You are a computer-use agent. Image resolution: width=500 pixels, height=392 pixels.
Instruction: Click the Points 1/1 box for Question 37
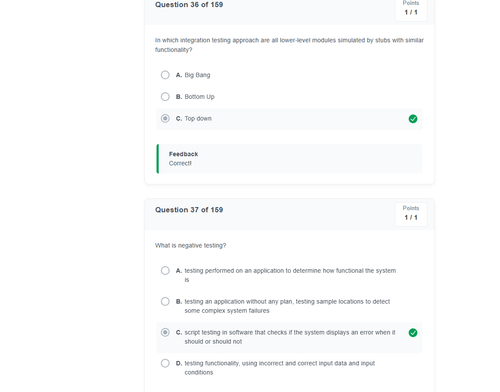411,214
